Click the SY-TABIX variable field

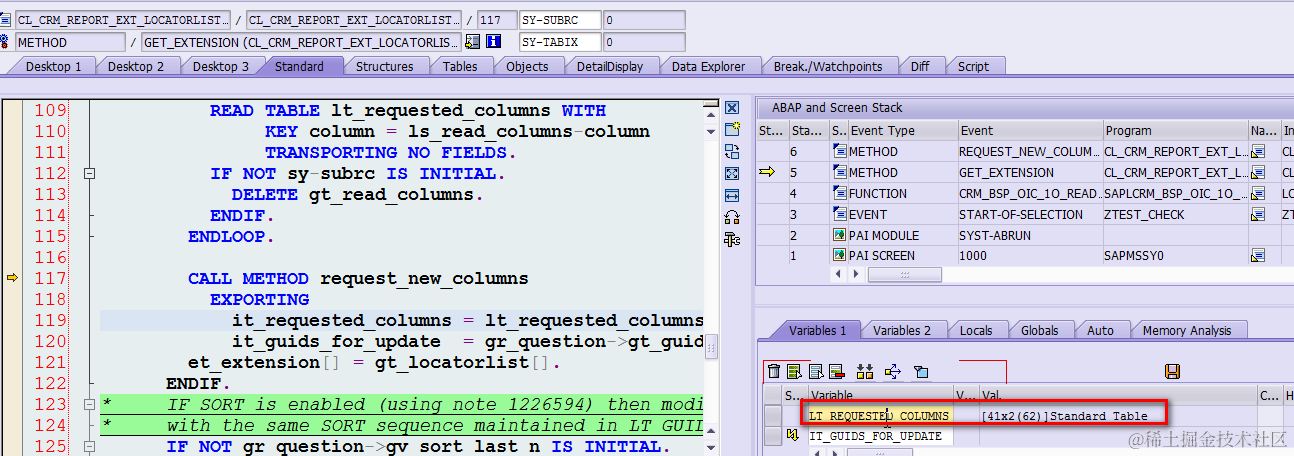pyautogui.click(x=560, y=42)
